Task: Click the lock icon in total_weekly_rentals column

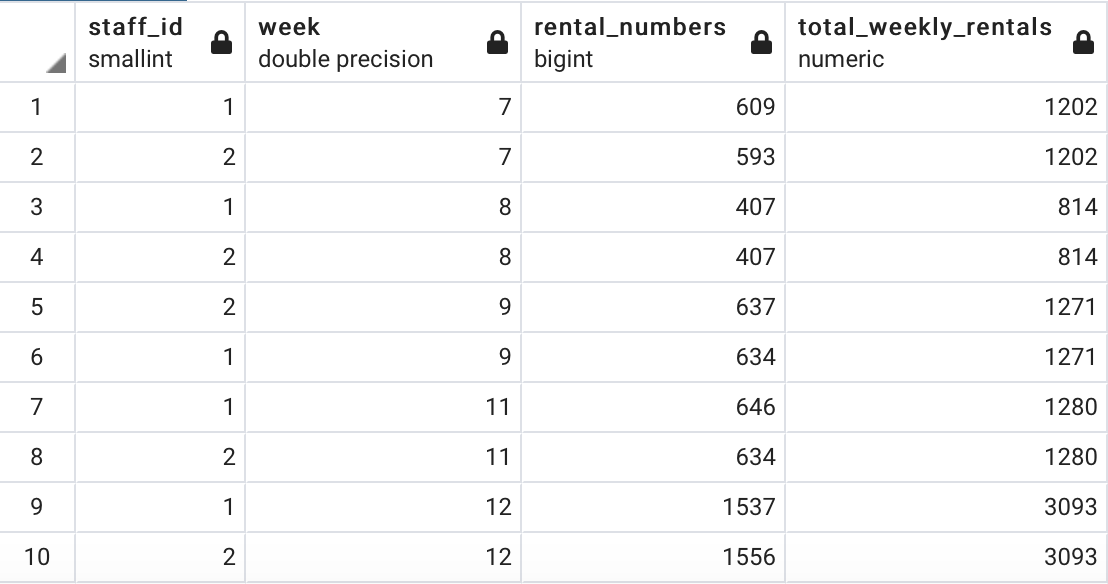Action: tap(1083, 42)
